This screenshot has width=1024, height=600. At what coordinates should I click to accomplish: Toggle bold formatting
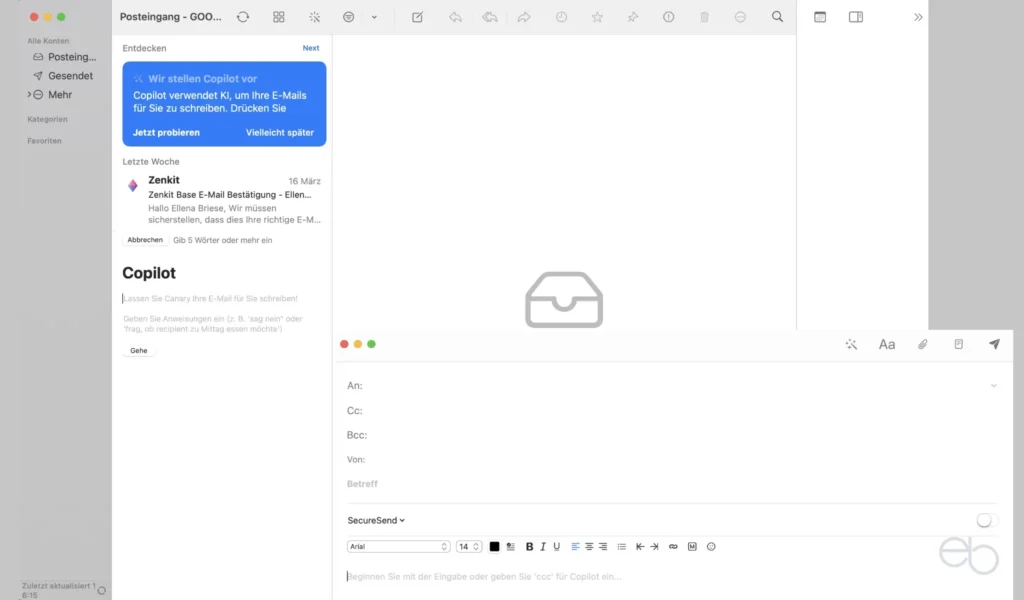530,546
